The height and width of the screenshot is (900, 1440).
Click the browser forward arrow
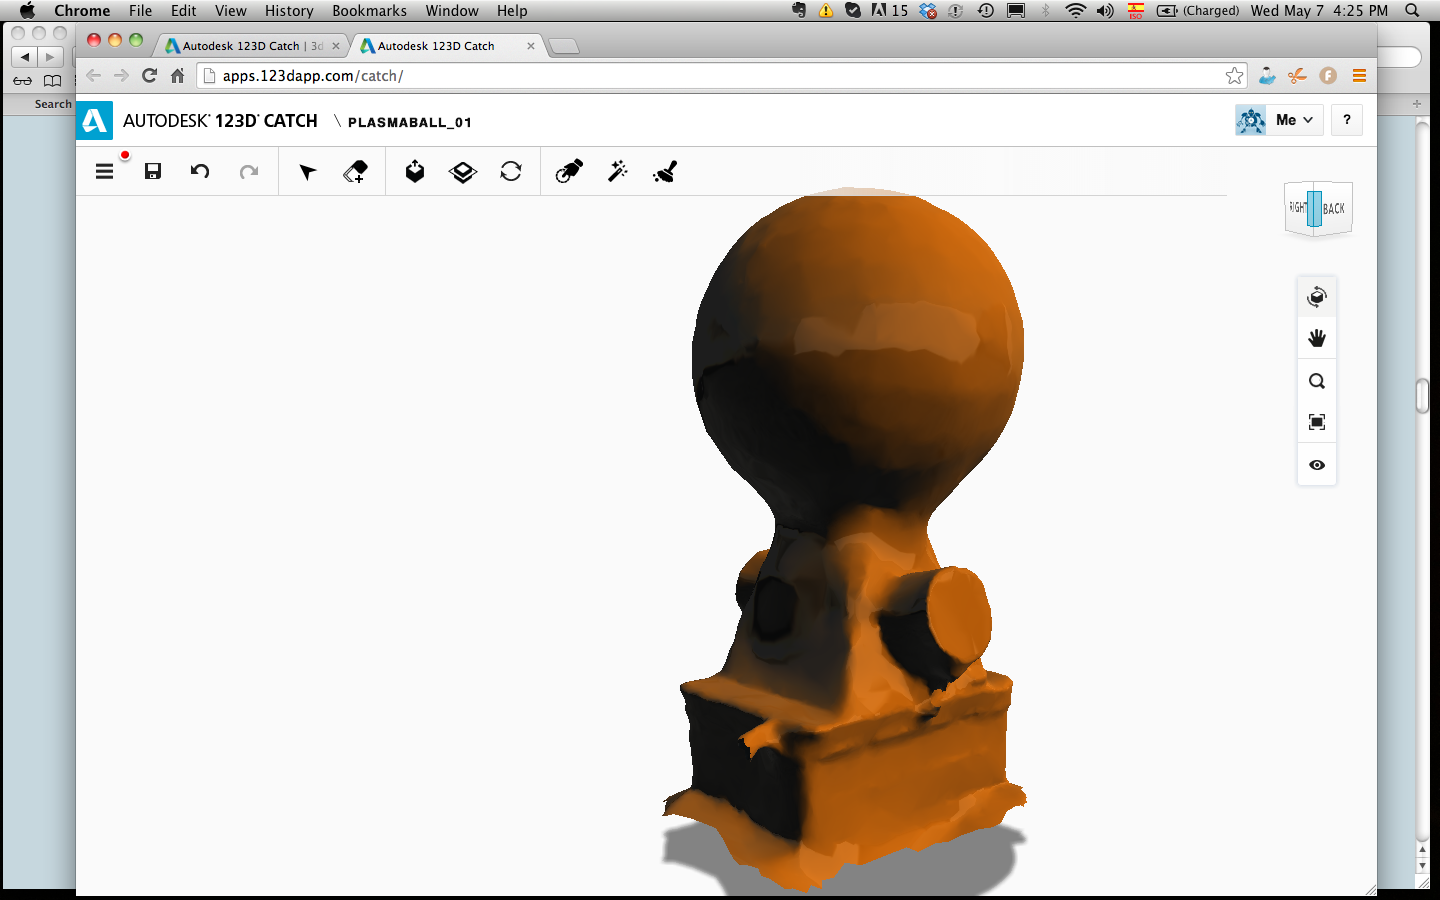click(121, 75)
